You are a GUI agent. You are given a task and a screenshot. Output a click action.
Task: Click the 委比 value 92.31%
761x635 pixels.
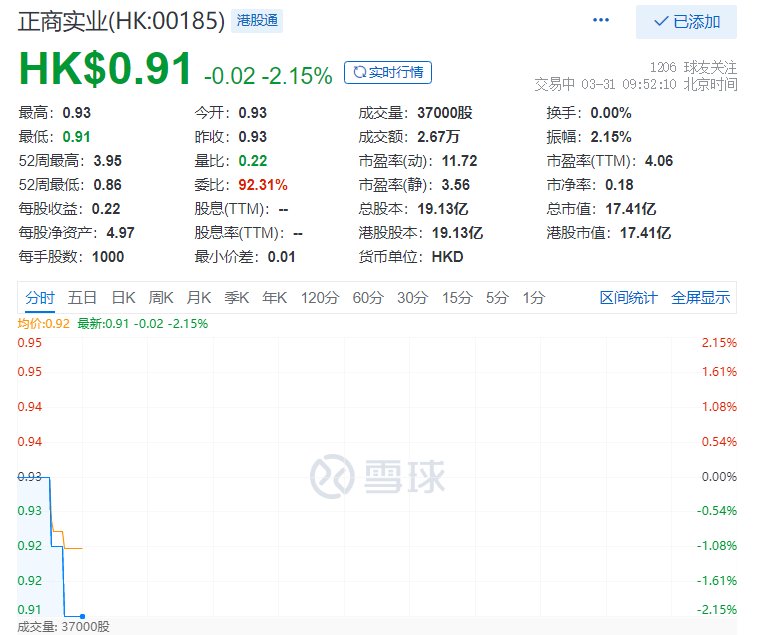263,185
